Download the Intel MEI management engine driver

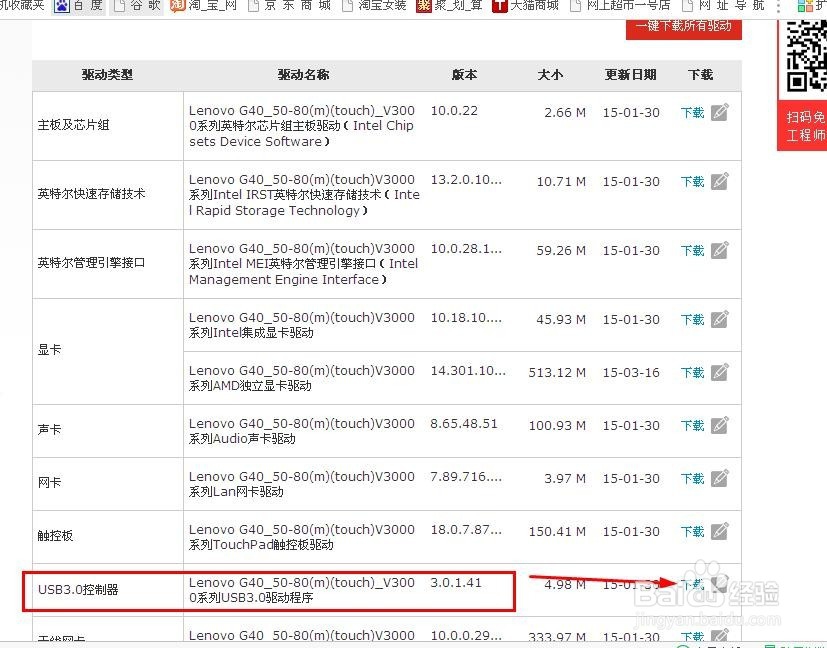(693, 250)
